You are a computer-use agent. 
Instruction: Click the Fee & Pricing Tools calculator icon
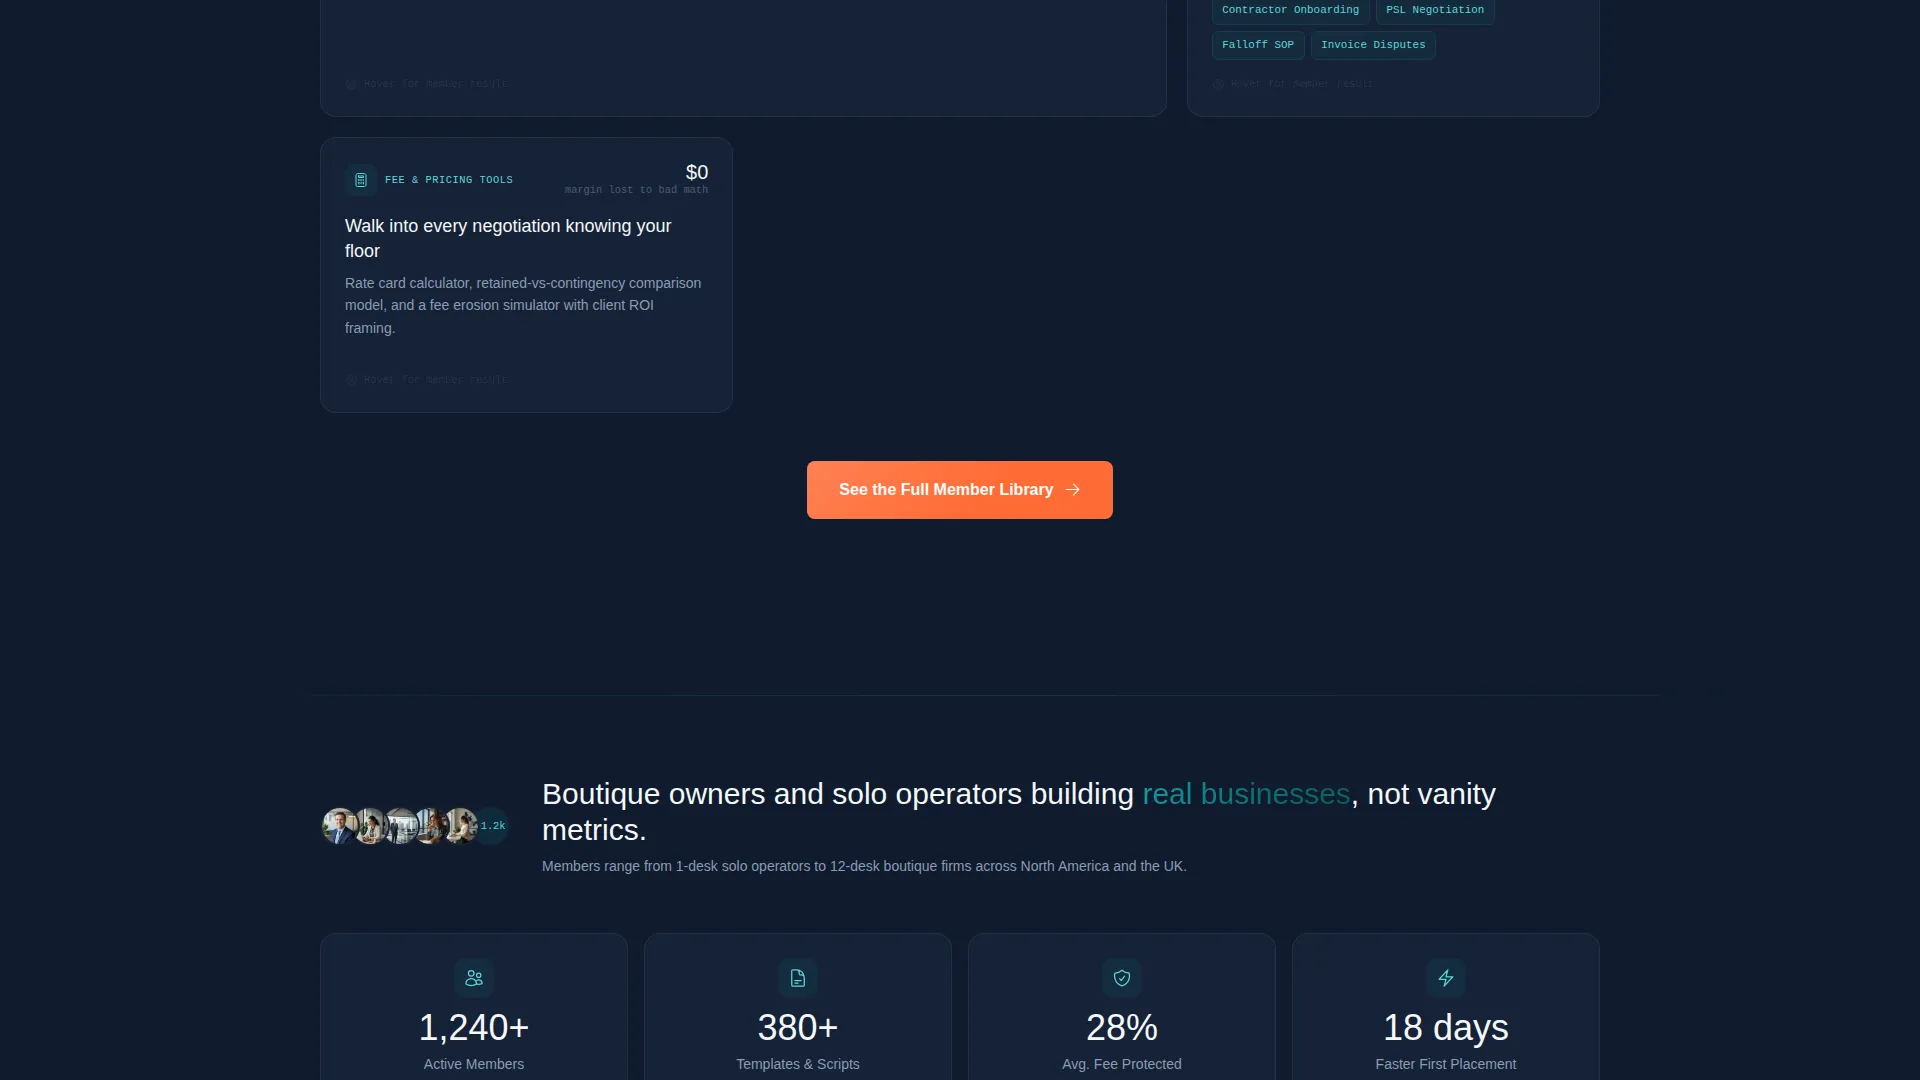click(361, 180)
